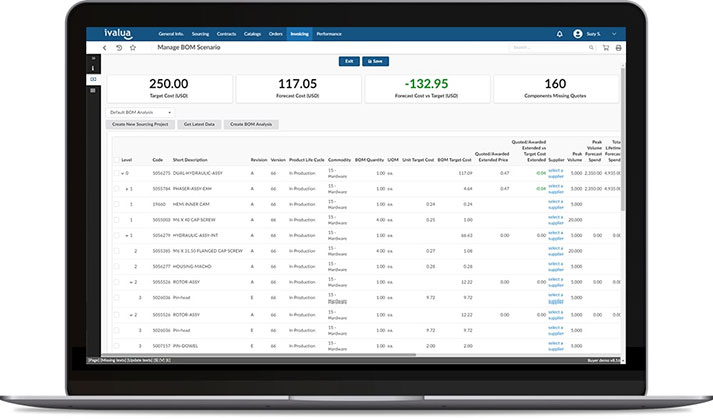Check the FLANGED CAP SCREW row checkbox

(x=116, y=251)
